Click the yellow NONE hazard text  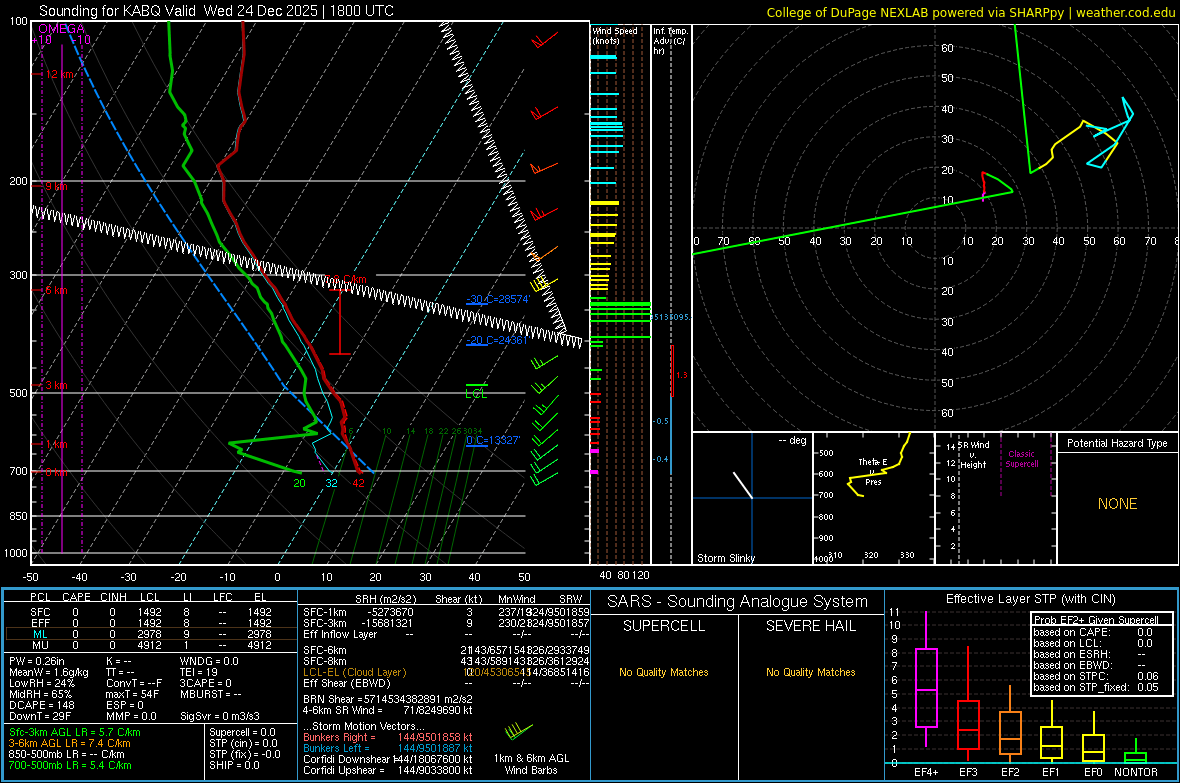click(x=1118, y=504)
